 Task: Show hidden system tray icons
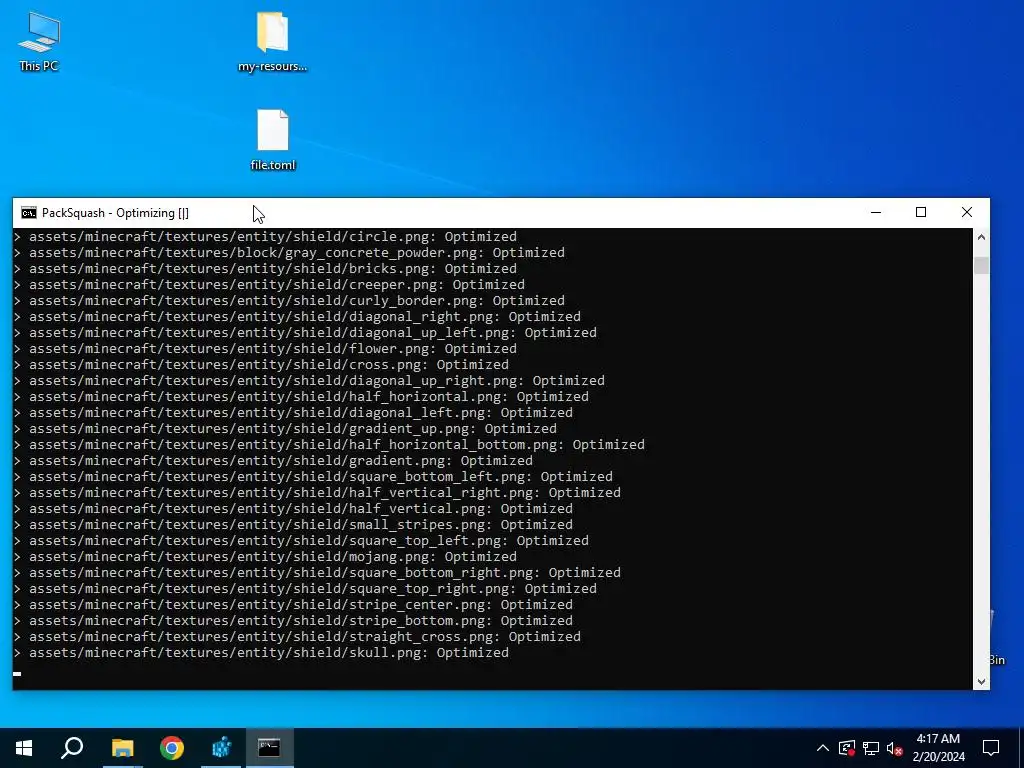point(823,748)
